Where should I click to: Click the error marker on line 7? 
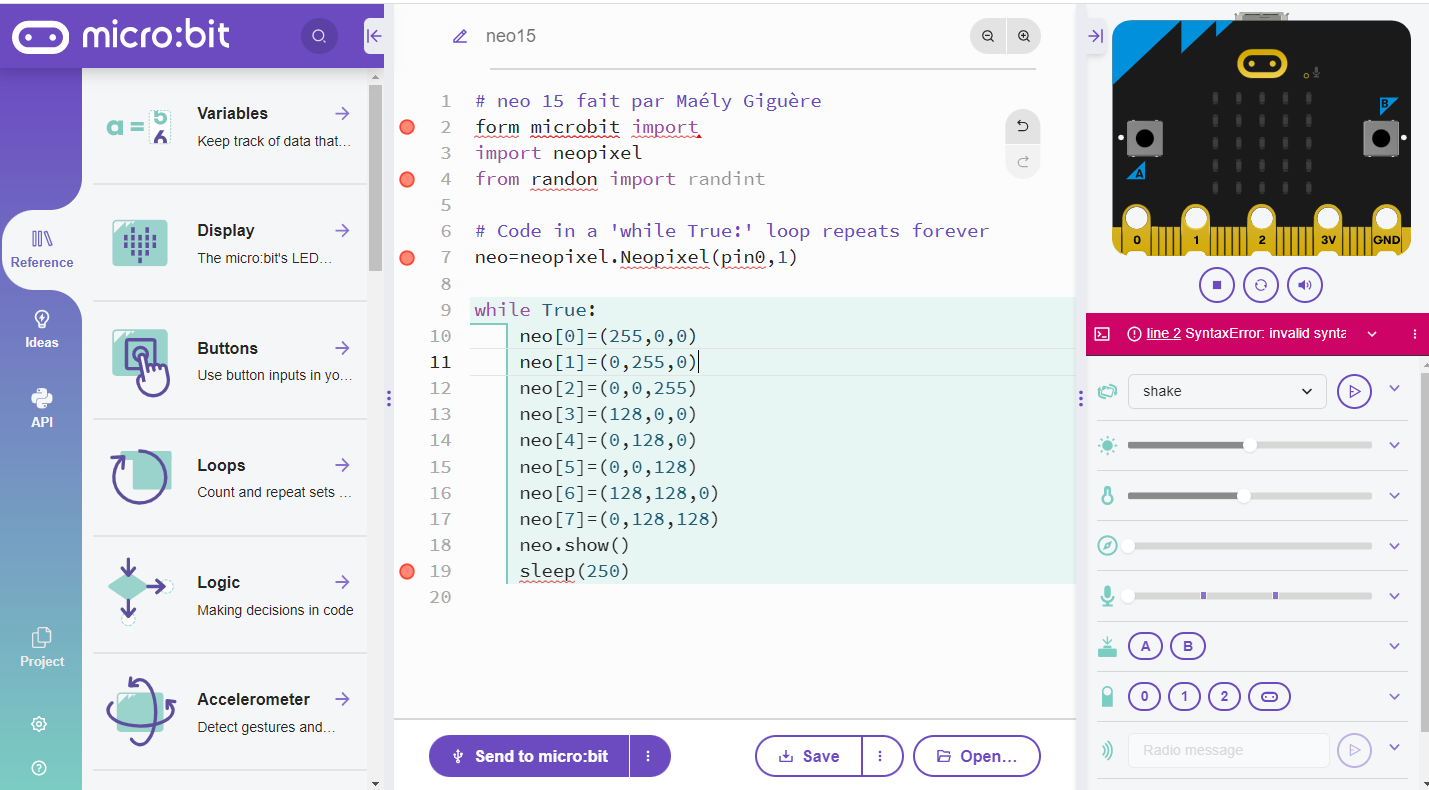coord(407,258)
